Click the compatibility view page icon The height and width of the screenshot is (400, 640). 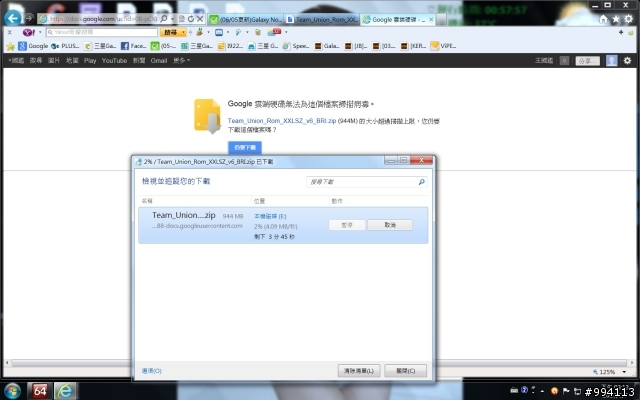tap(182, 19)
